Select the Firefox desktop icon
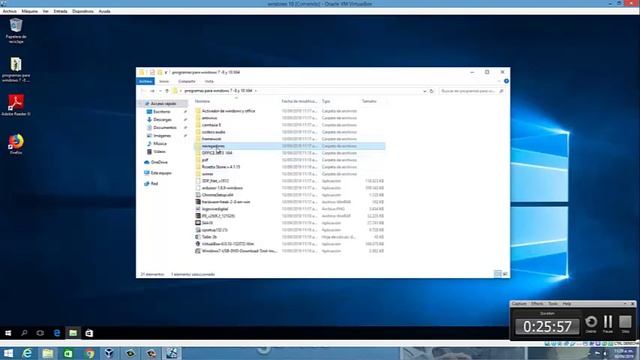The image size is (640, 360). pos(16,144)
